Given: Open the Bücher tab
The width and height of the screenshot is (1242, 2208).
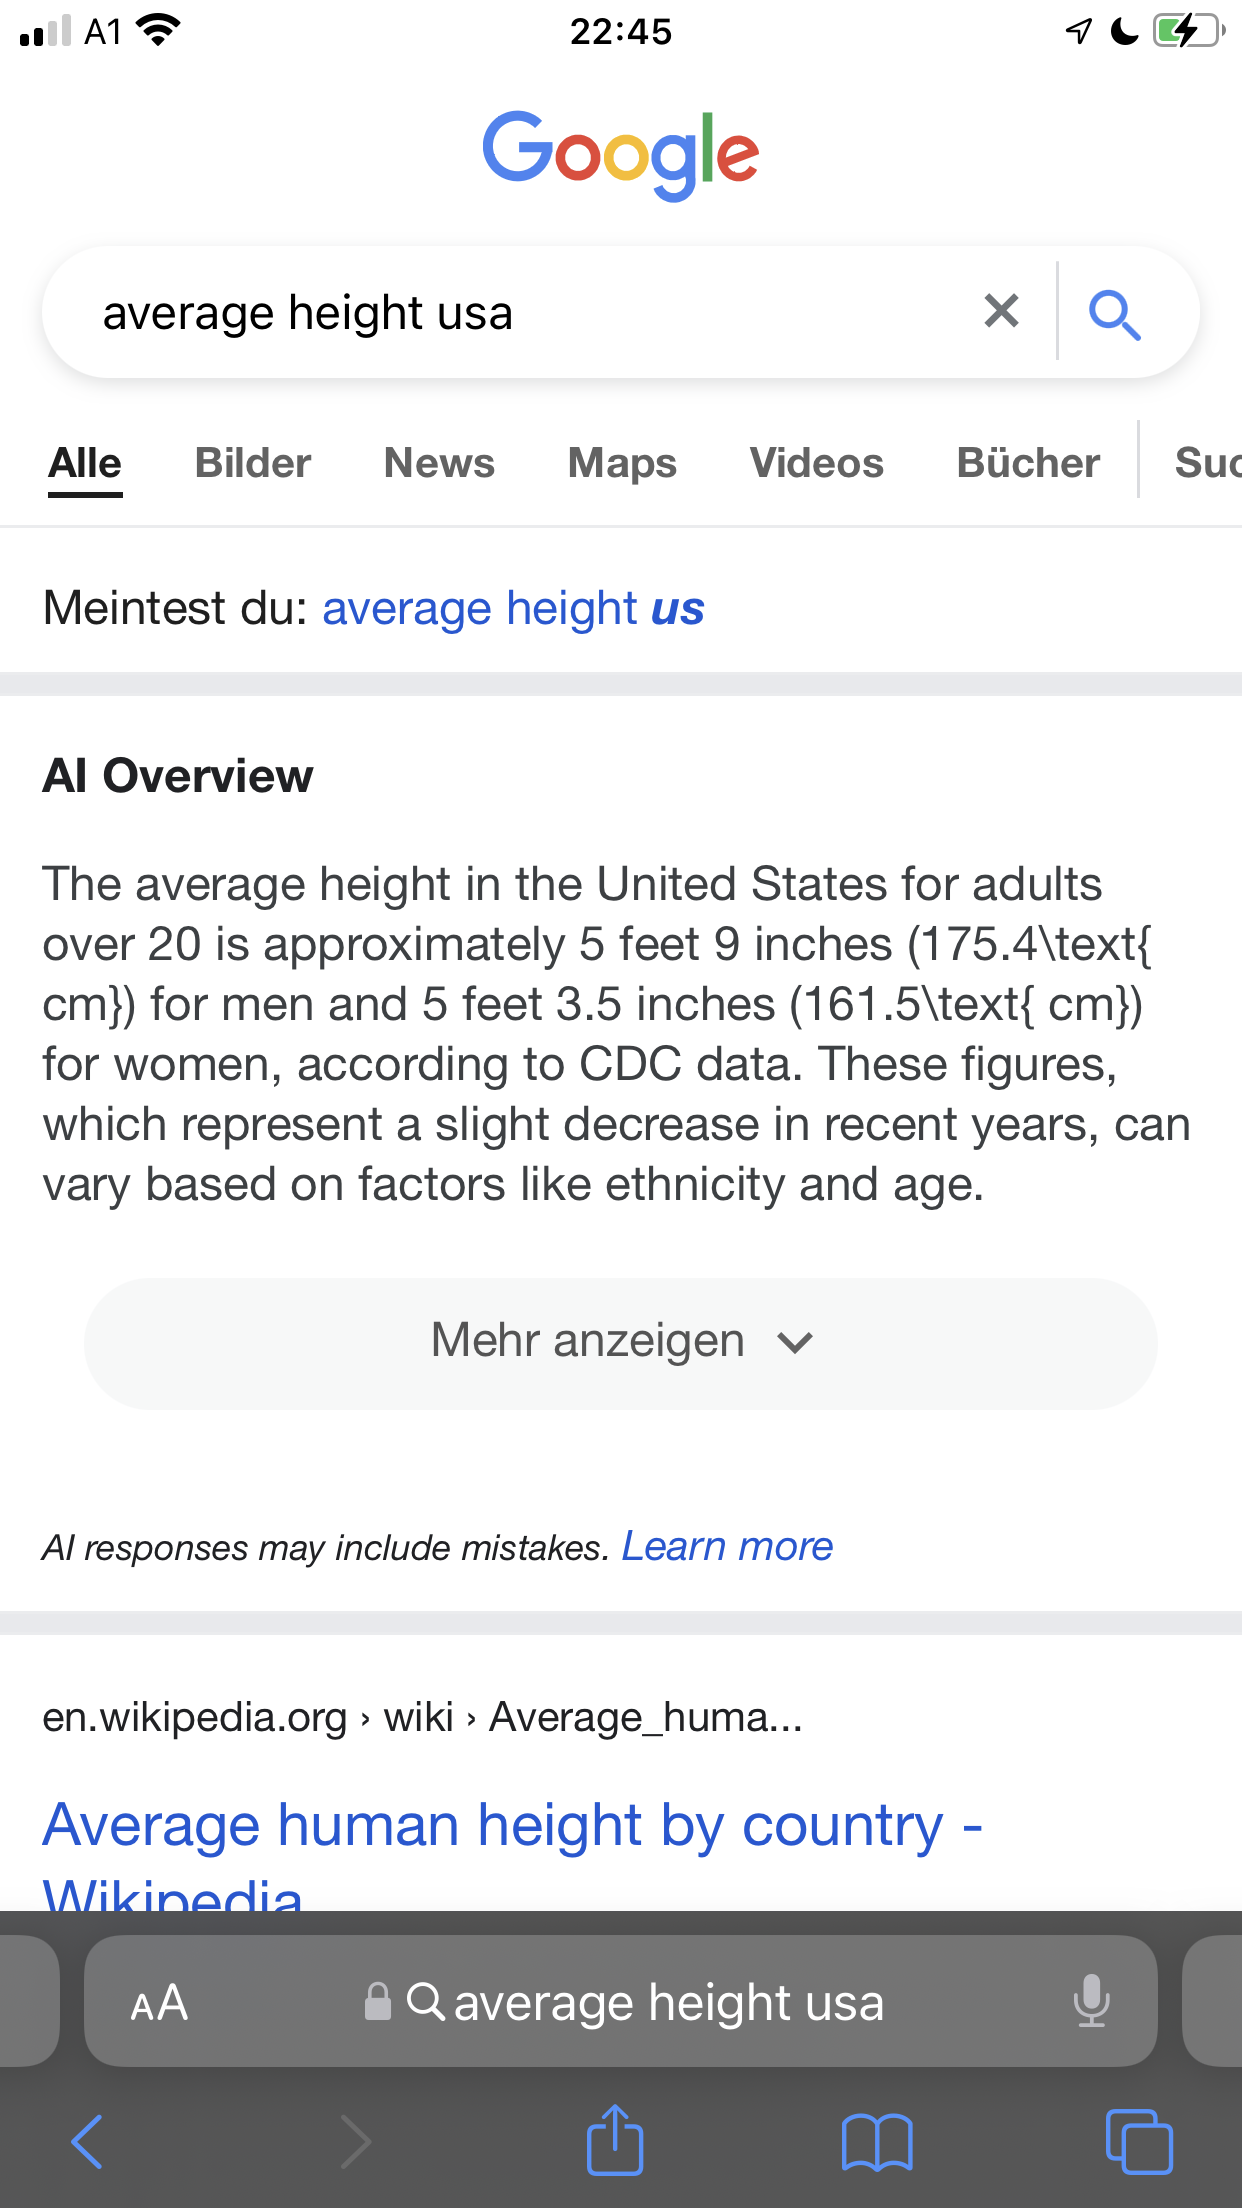Looking at the screenshot, I should coord(1028,463).
